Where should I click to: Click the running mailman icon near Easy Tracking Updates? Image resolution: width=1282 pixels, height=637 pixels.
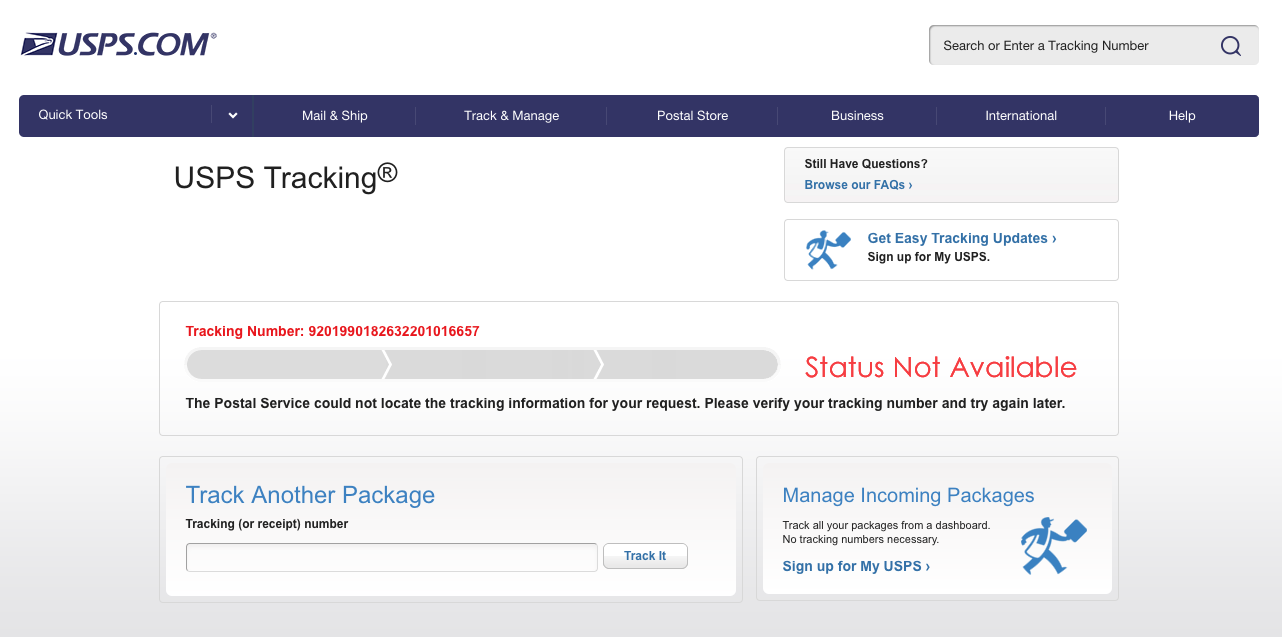pyautogui.click(x=827, y=249)
